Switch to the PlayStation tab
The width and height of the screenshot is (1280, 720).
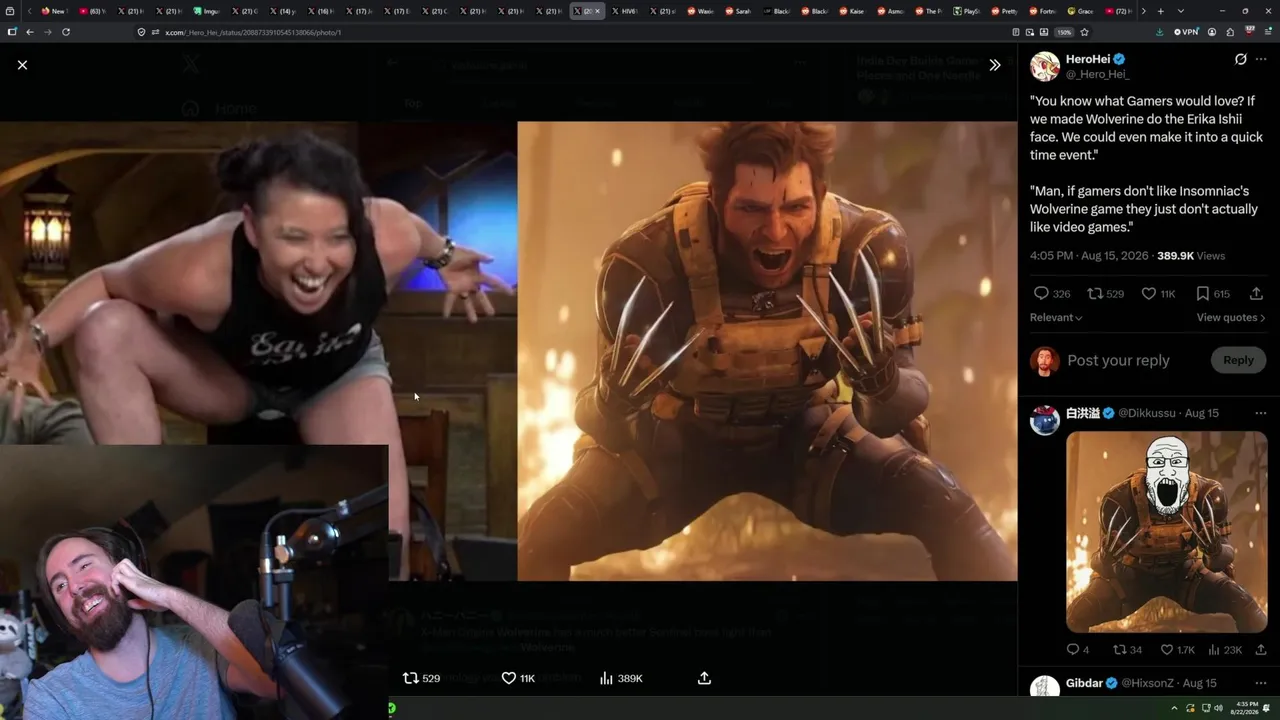click(967, 11)
